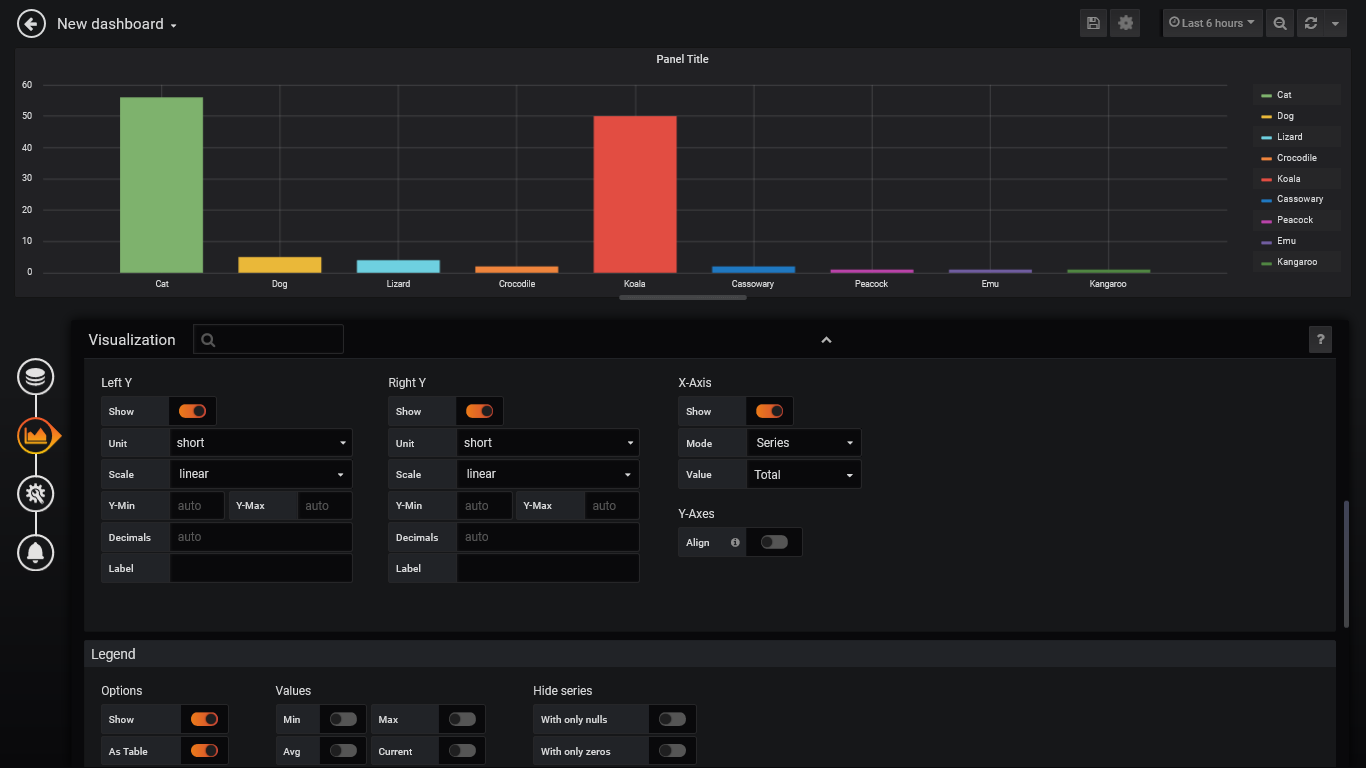
Task: Open refresh interval dropdown arrow
Action: pyautogui.click(x=1336, y=23)
